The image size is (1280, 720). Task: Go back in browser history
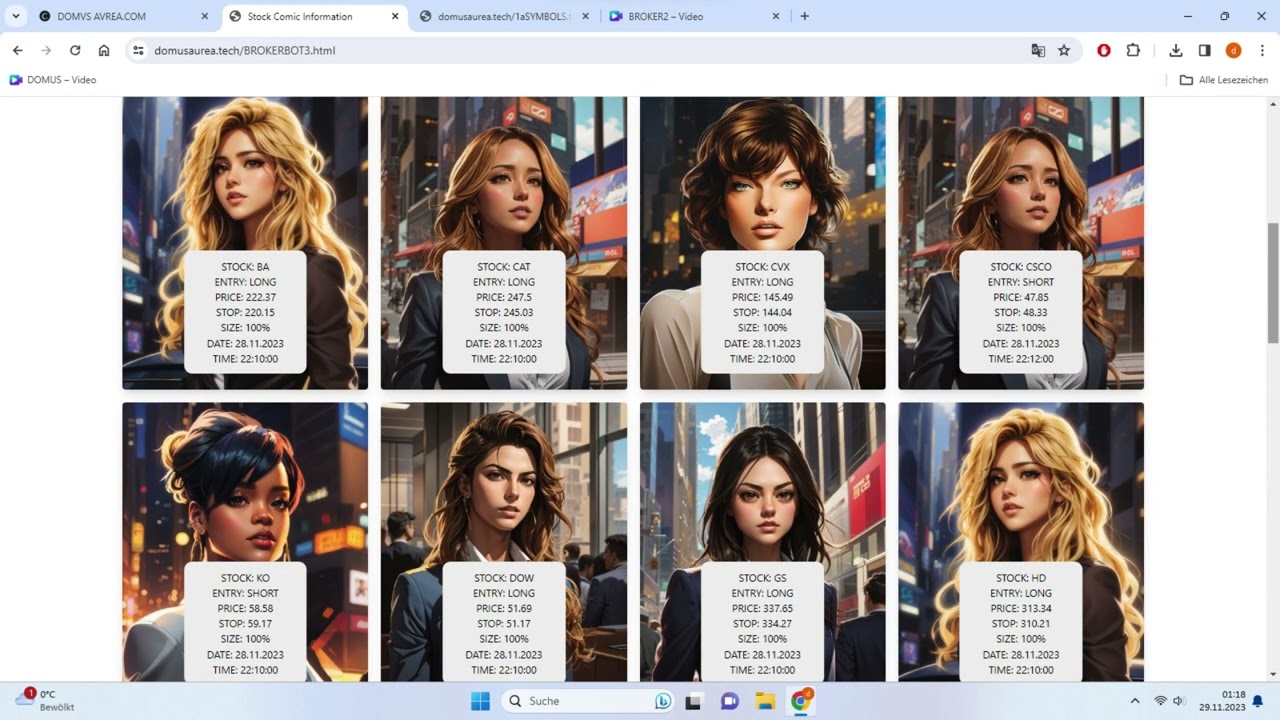tap(17, 50)
